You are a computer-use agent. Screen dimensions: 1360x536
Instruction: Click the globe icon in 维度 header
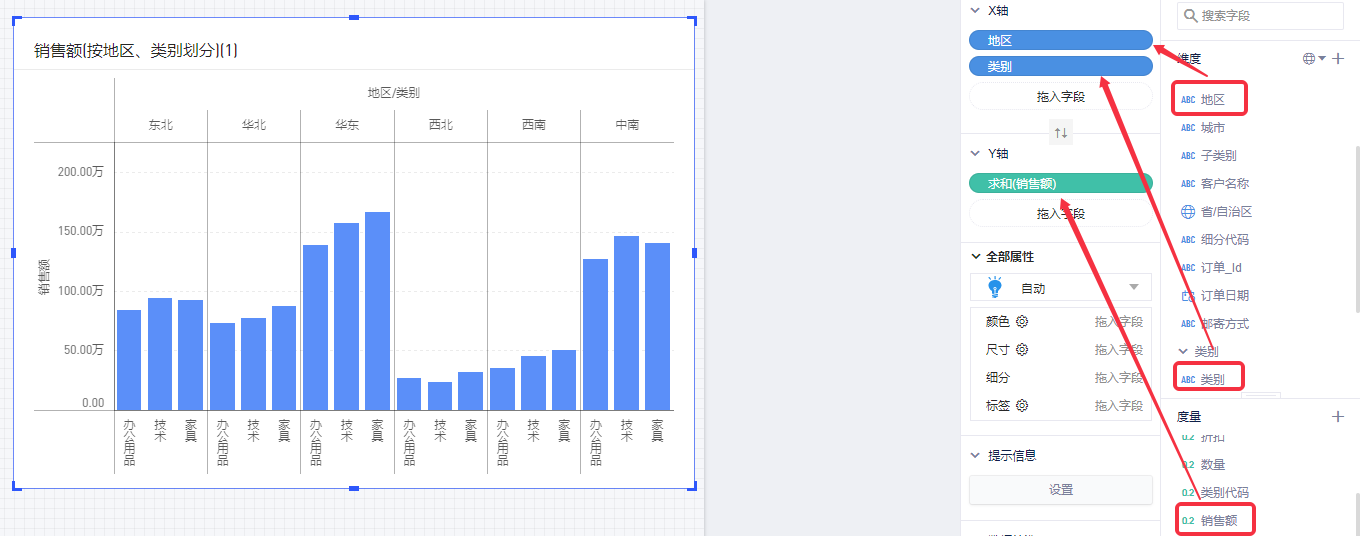(1309, 59)
